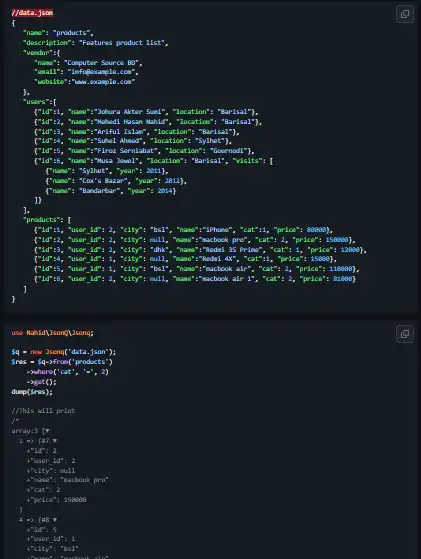Click the visit entry Cox's Bazar 2012
421x559 pixels.
pos(116,181)
